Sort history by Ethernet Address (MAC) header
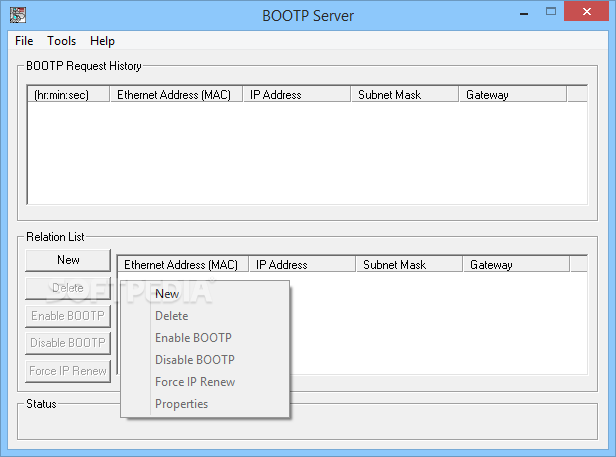The width and height of the screenshot is (616, 457). pos(176,95)
